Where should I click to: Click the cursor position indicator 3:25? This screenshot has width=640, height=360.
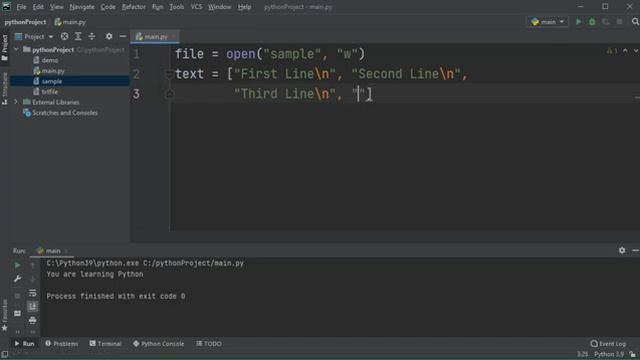click(582, 354)
